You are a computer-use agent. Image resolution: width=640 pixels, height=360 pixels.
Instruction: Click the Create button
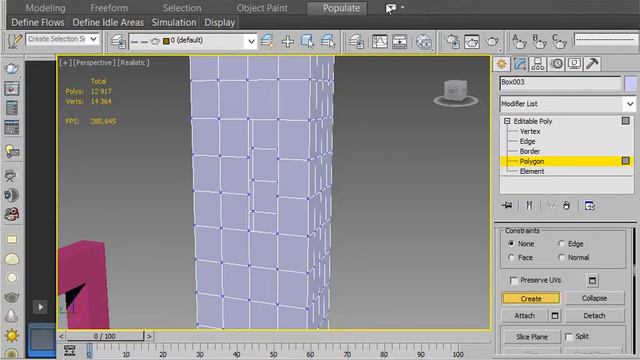[531, 299]
